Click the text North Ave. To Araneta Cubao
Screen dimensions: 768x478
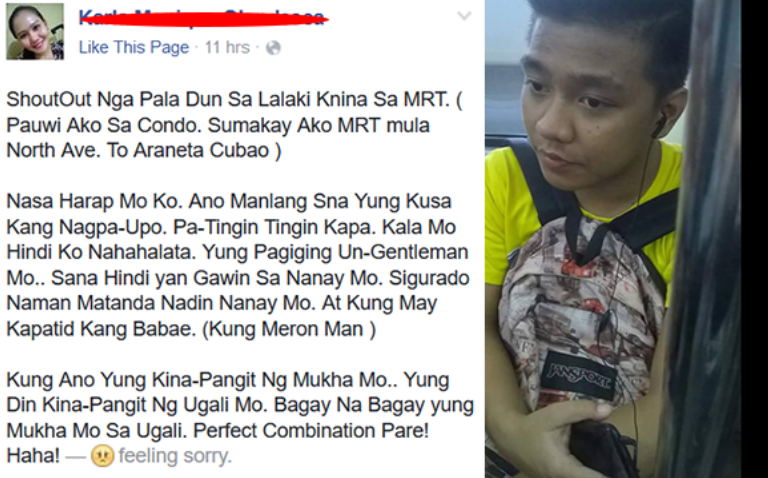click(144, 150)
